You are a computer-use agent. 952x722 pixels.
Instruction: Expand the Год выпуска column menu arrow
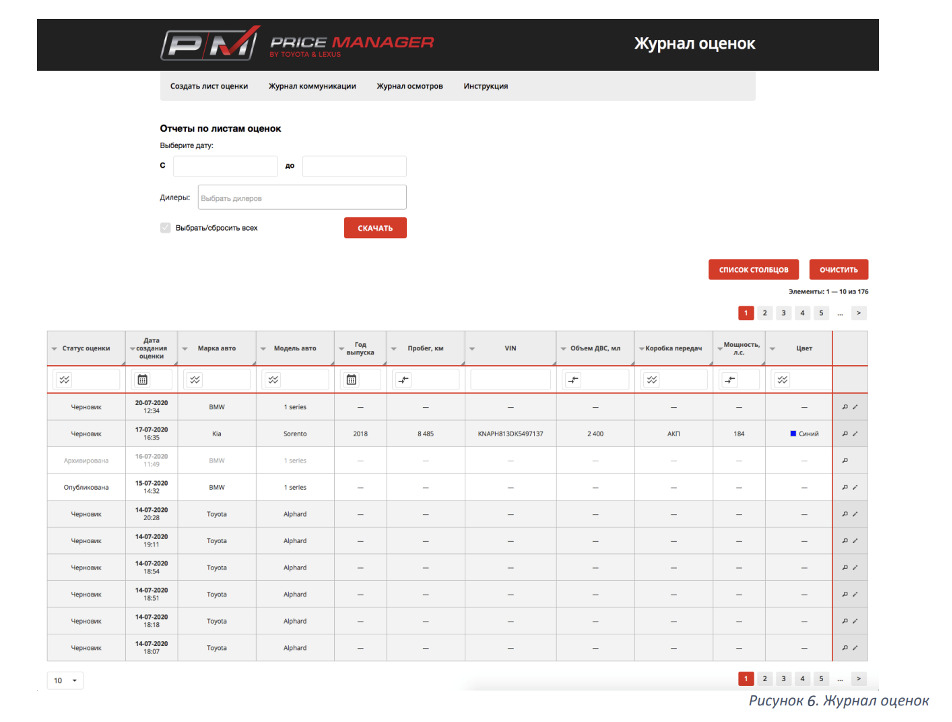341,349
